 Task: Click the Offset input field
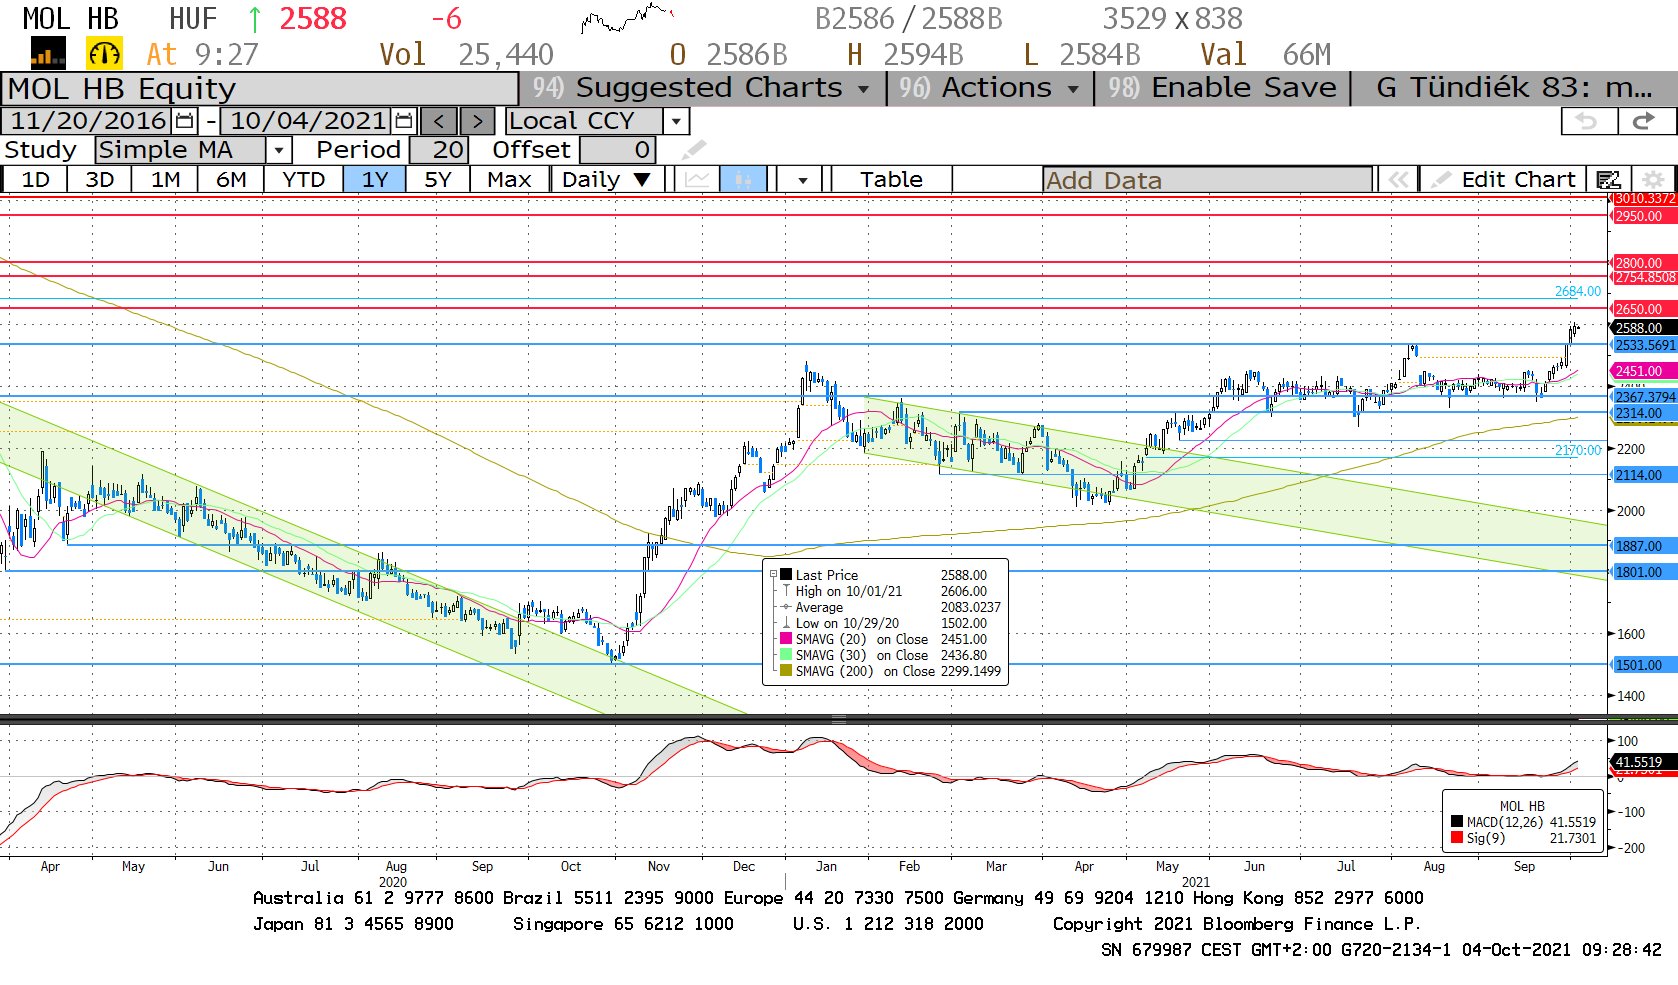(x=617, y=150)
